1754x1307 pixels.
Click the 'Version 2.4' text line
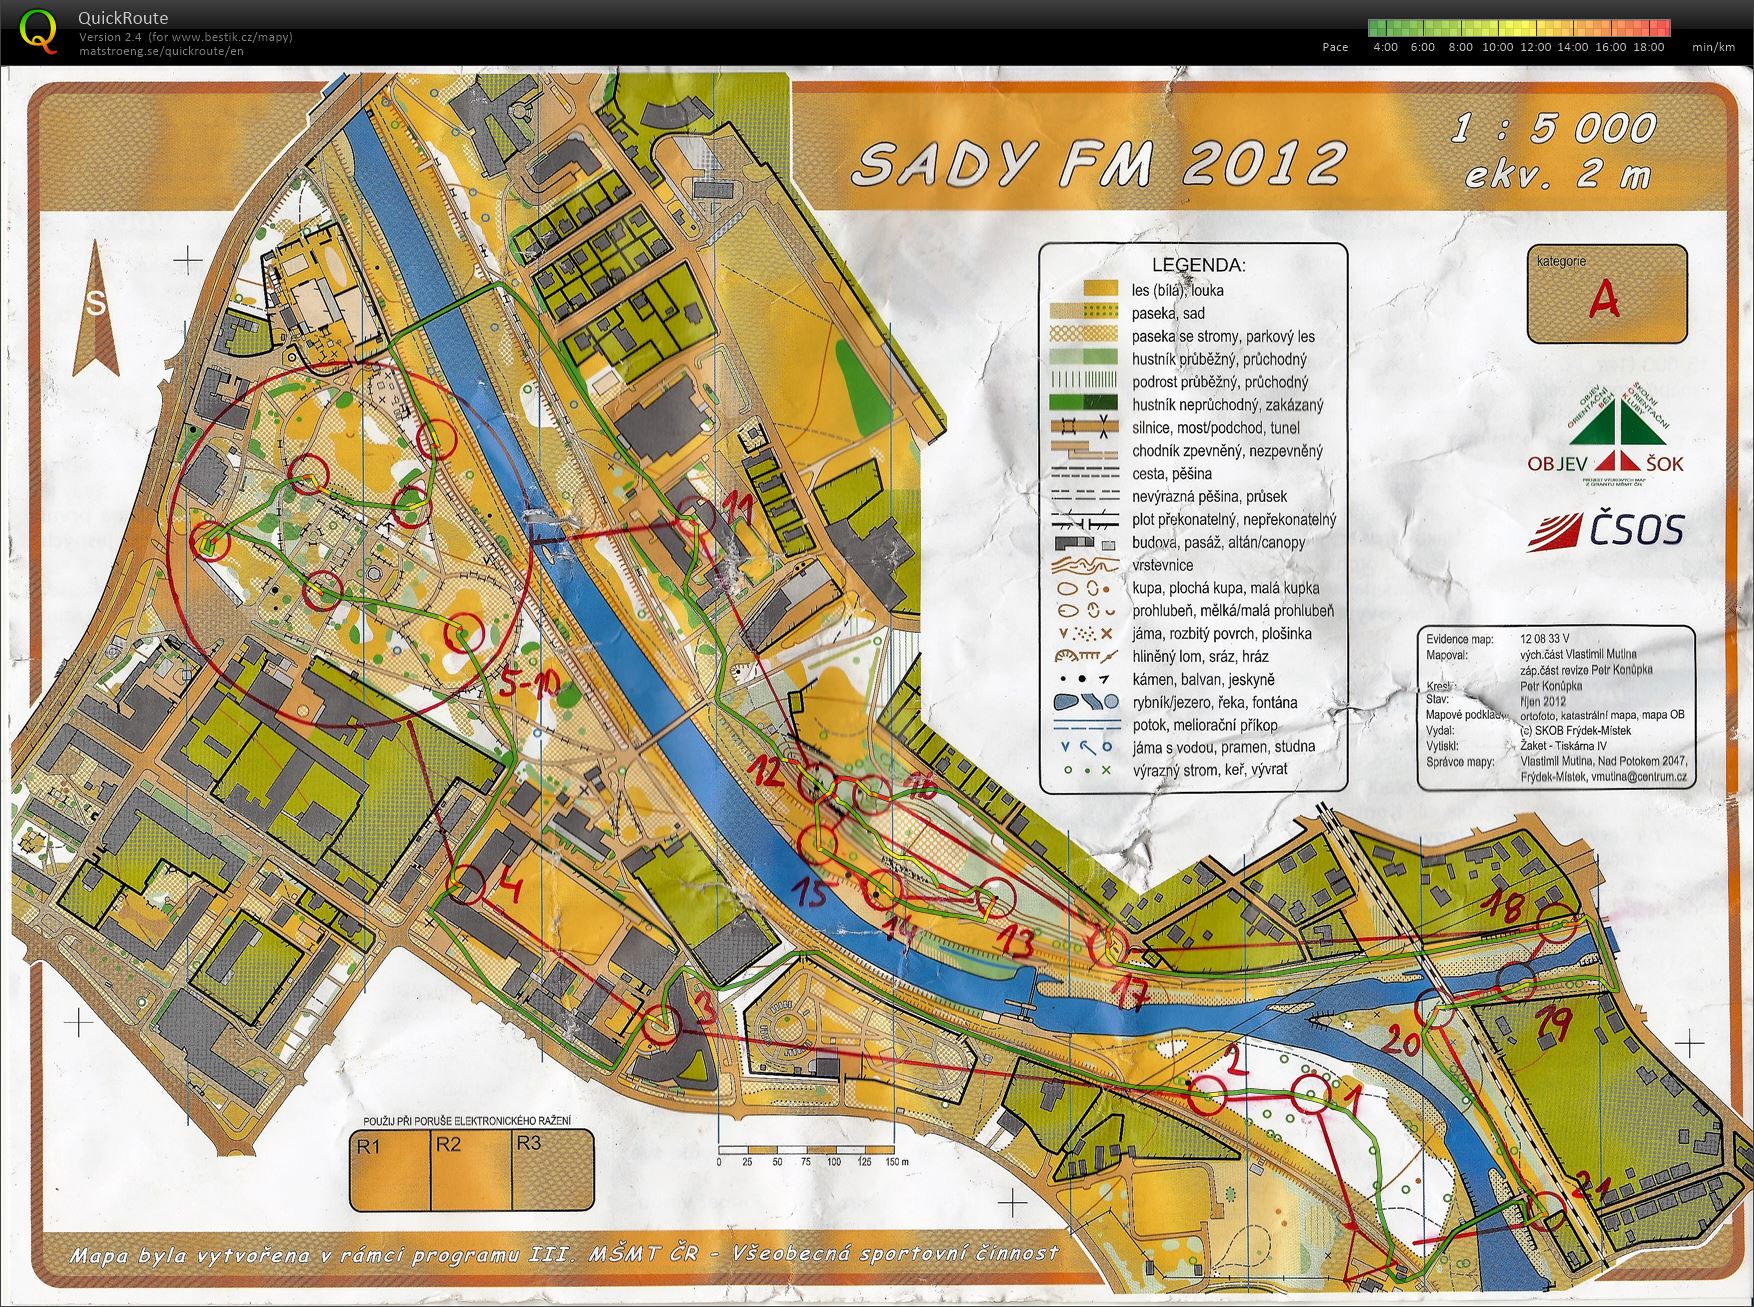click(186, 38)
